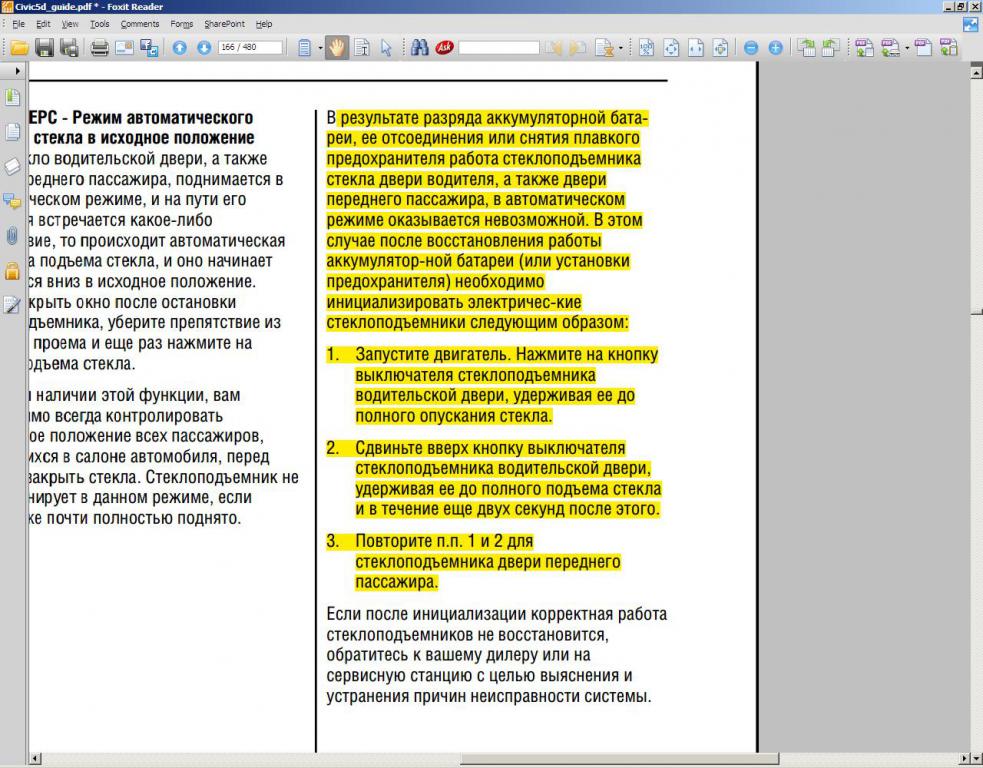
Task: Click the binoculars Search icon
Action: pyautogui.click(x=420, y=47)
